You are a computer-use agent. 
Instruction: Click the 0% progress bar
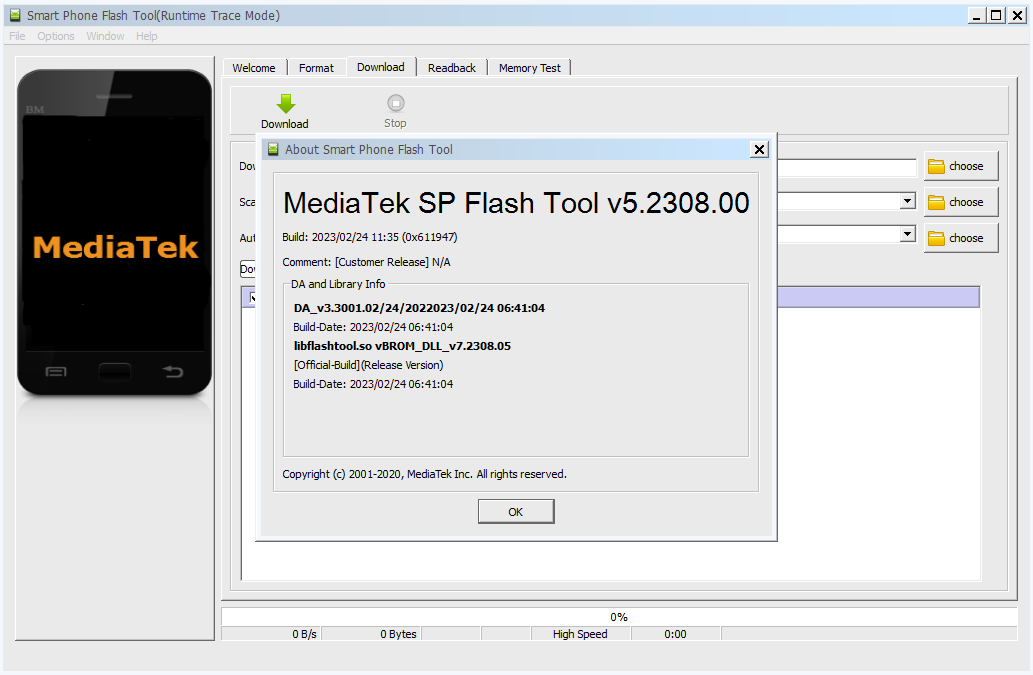click(619, 616)
